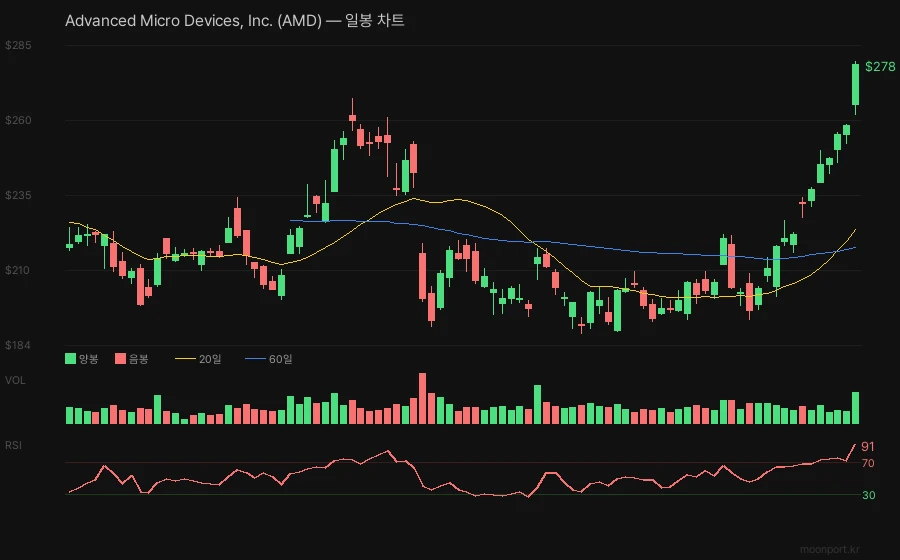Click the $210 price axis label
This screenshot has width=900, height=560.
(18, 270)
